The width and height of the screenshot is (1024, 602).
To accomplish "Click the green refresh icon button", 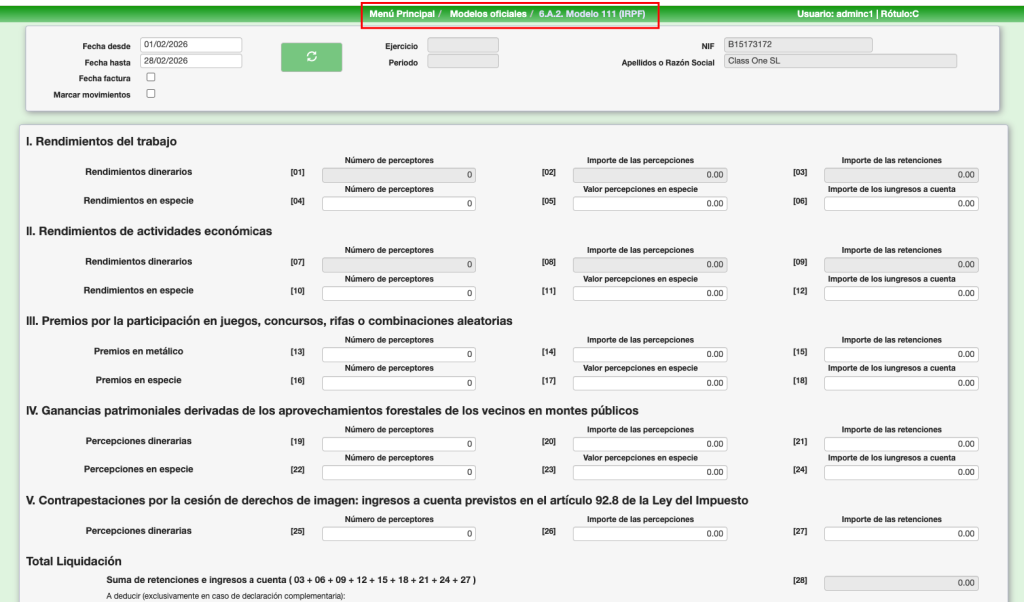I will pyautogui.click(x=311, y=57).
